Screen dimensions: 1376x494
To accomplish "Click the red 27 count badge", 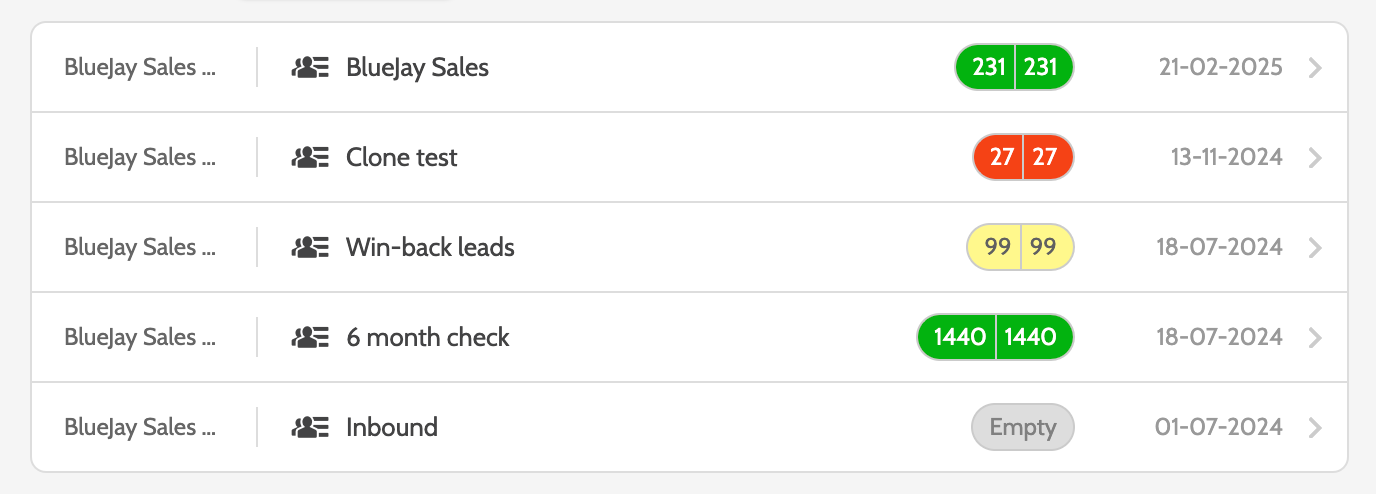I will pos(1022,158).
